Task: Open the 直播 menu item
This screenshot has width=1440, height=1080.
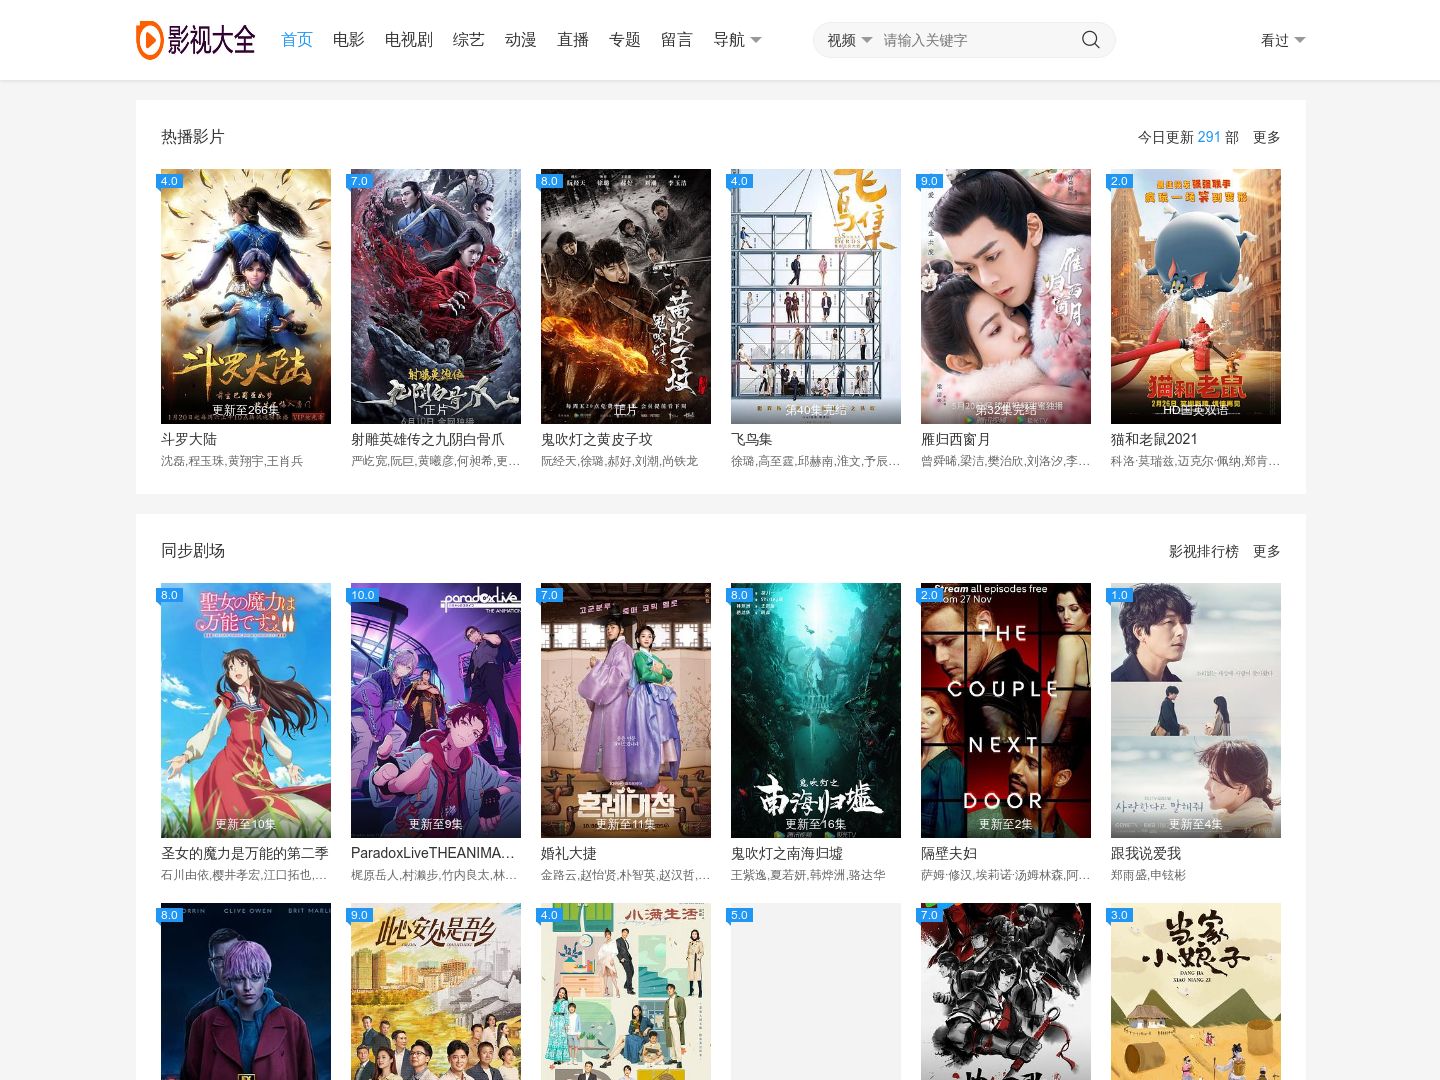Action: point(573,40)
